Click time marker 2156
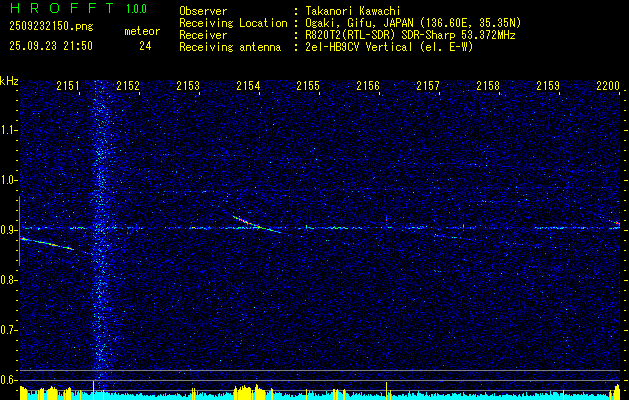This screenshot has width=629, height=400. (368, 85)
